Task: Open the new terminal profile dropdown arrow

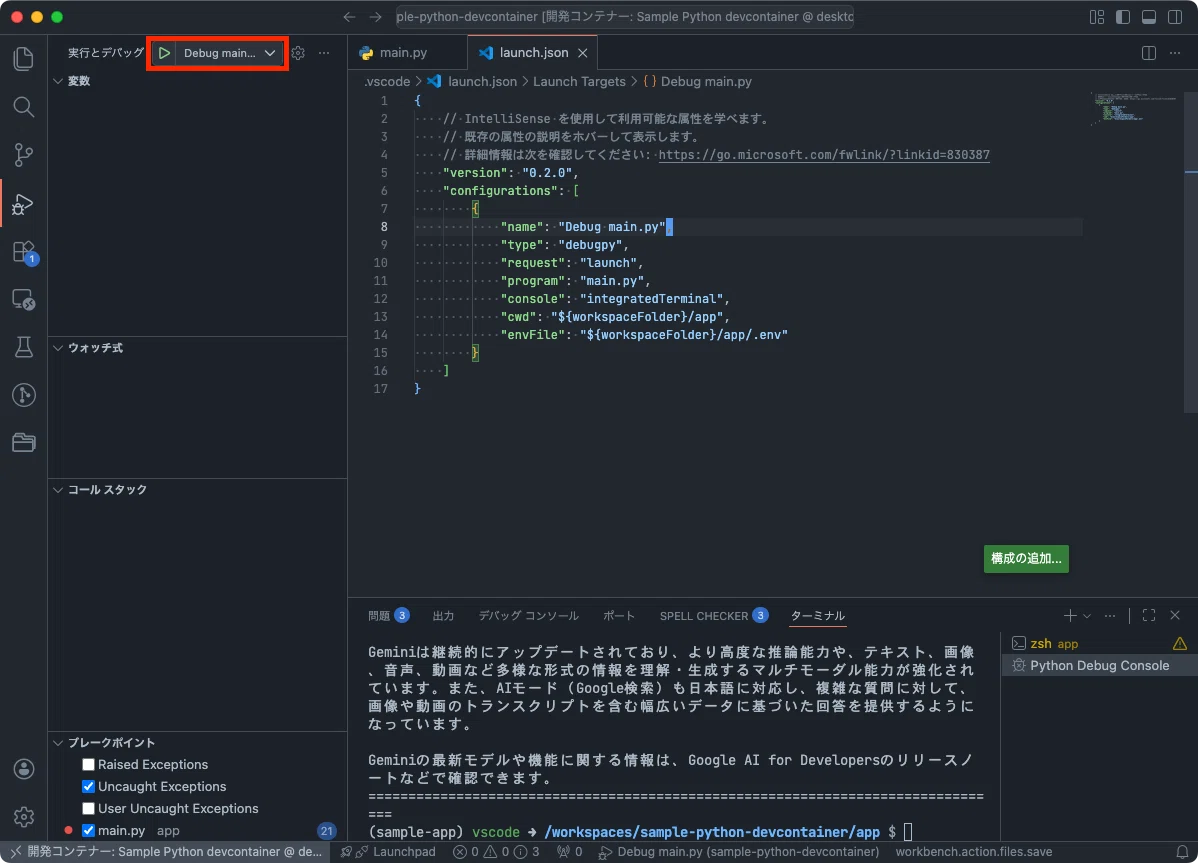Action: coord(1086,616)
